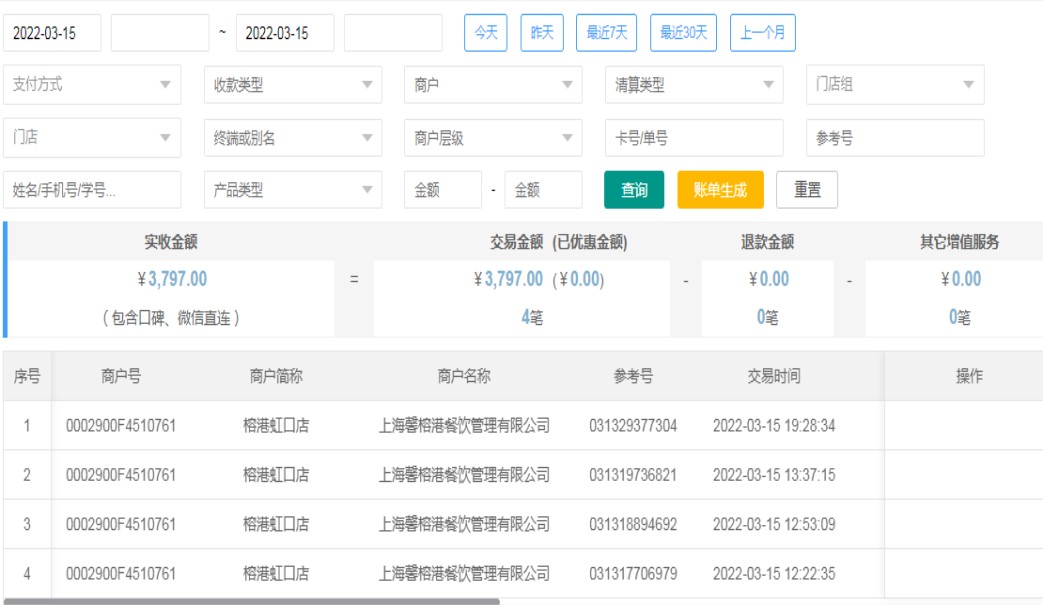Open the 门店组 dropdown
1043x605 pixels.
click(x=895, y=85)
